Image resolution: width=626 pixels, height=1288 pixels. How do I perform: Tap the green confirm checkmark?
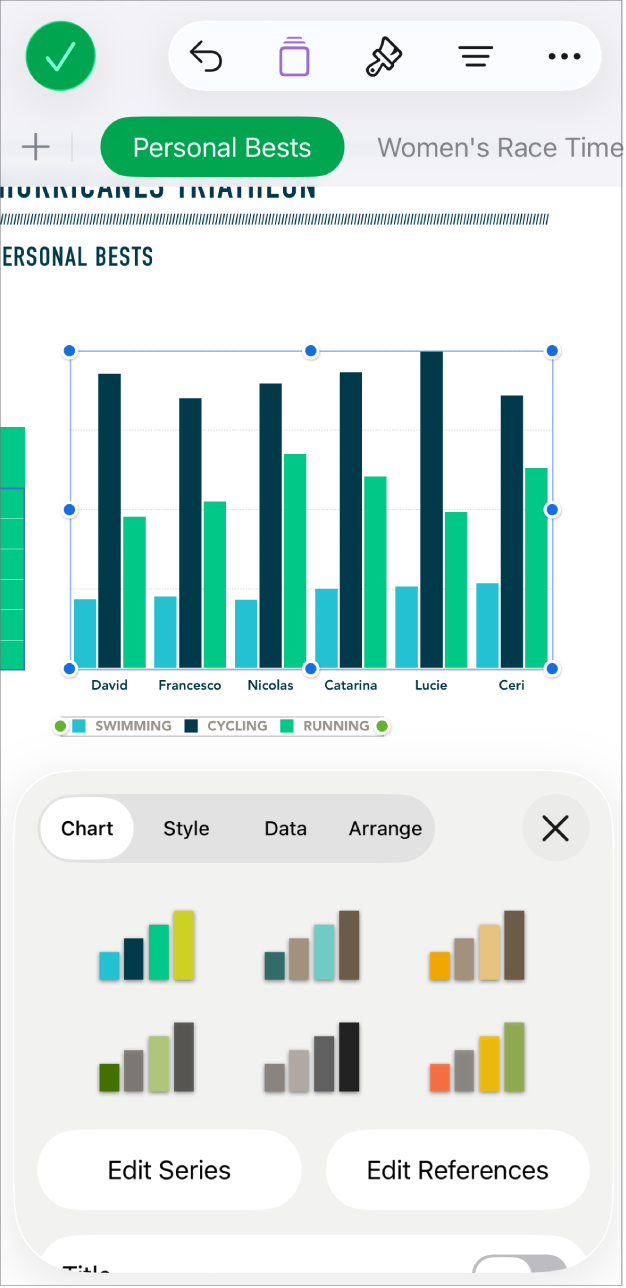[x=60, y=56]
